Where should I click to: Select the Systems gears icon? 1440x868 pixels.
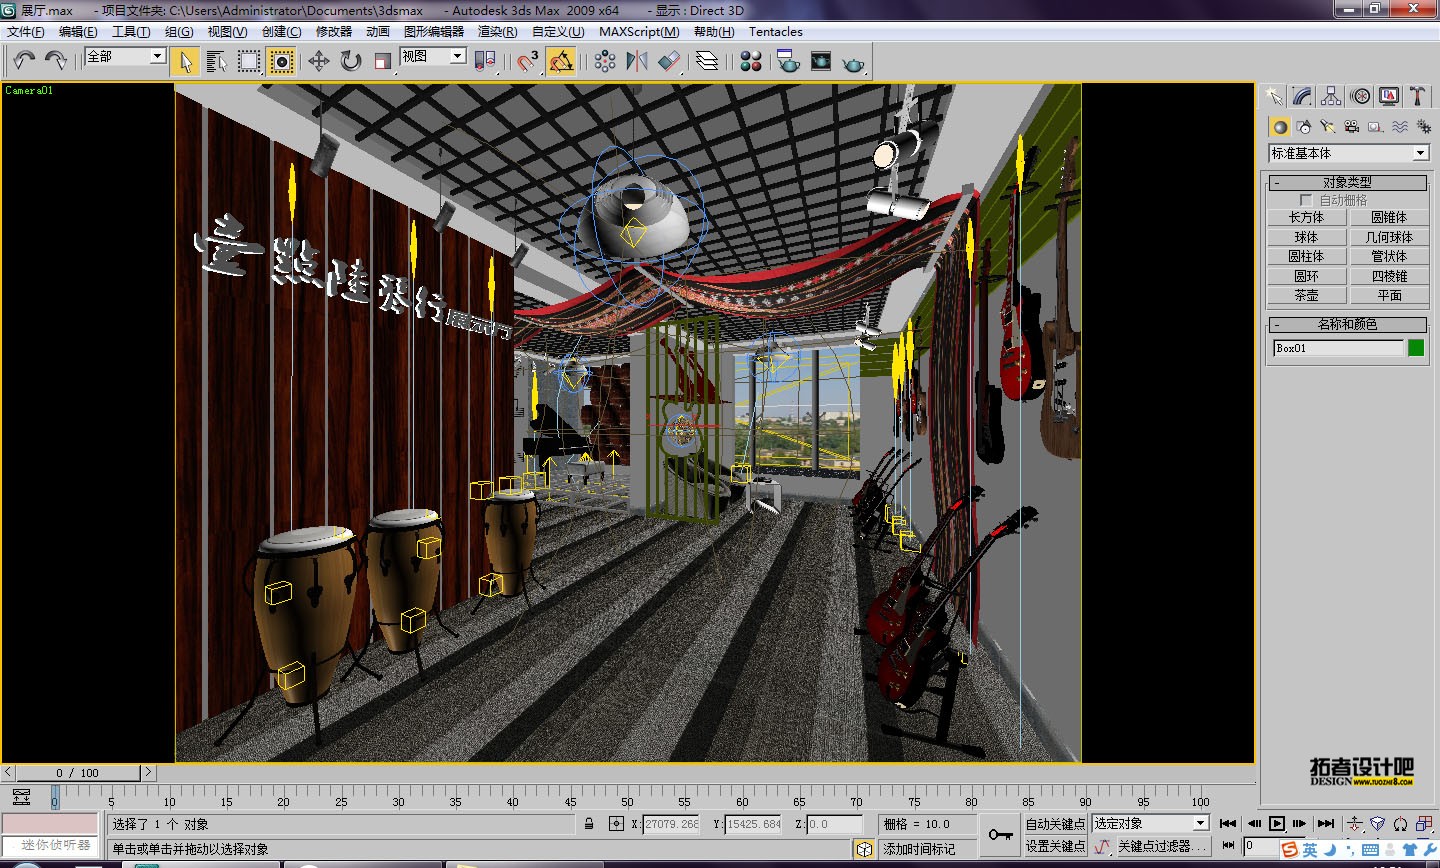tap(1423, 127)
